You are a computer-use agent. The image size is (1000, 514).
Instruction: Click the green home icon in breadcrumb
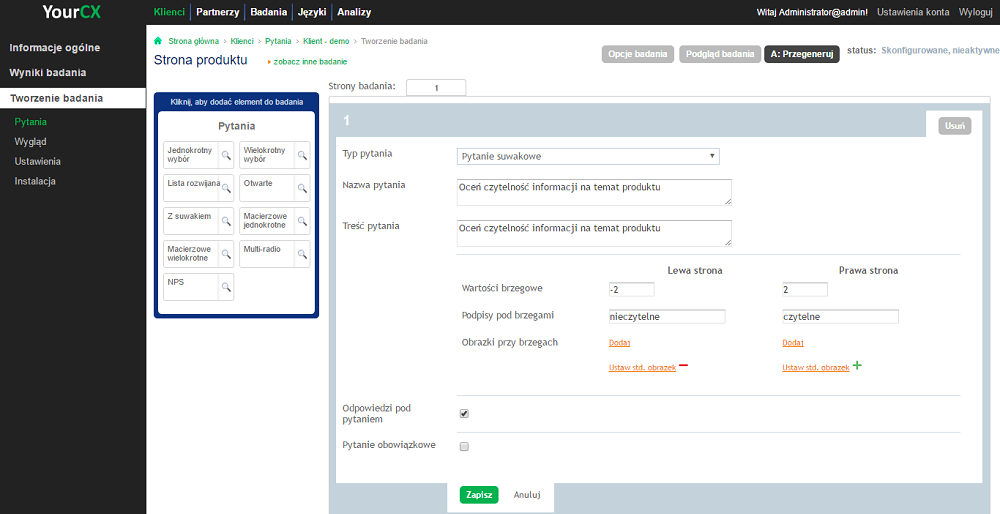click(158, 41)
